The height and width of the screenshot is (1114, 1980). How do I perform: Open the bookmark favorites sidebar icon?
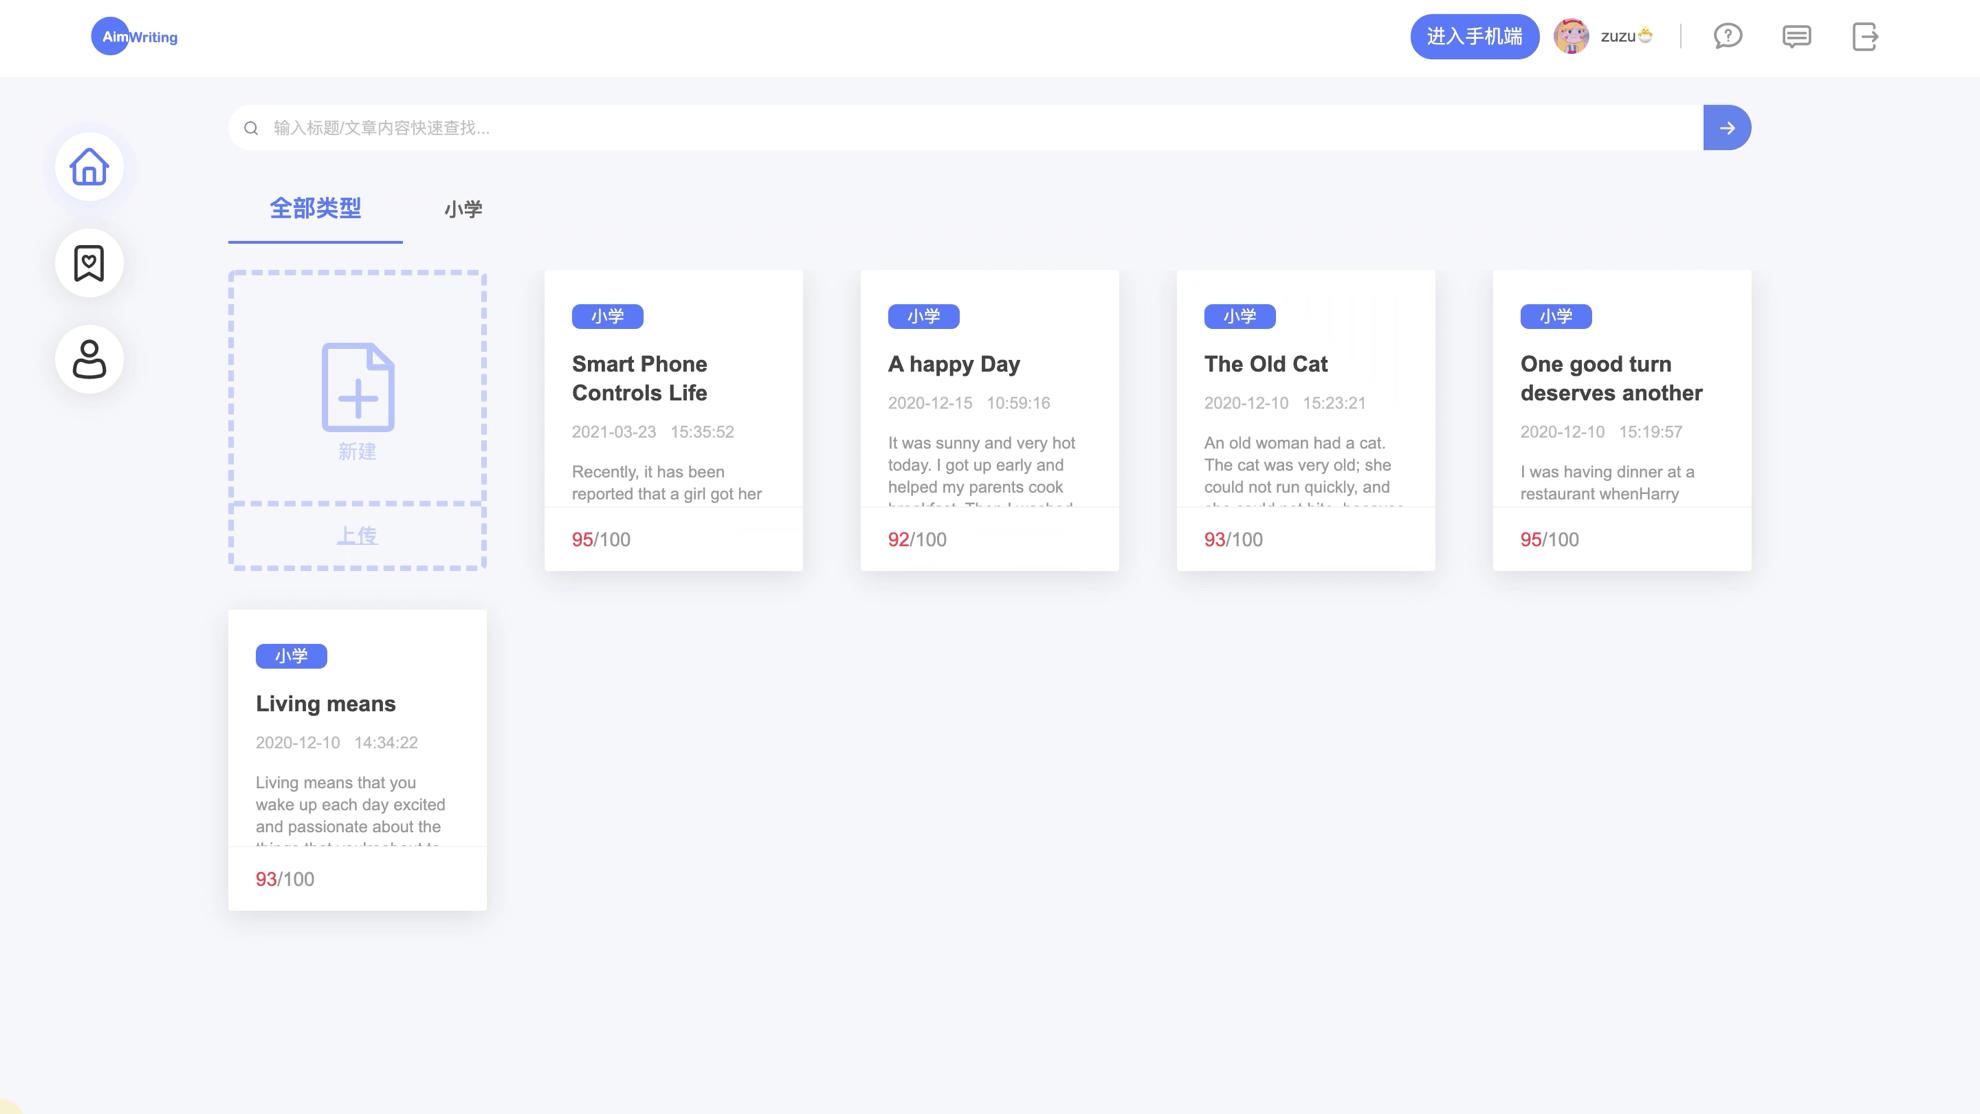pyautogui.click(x=89, y=263)
